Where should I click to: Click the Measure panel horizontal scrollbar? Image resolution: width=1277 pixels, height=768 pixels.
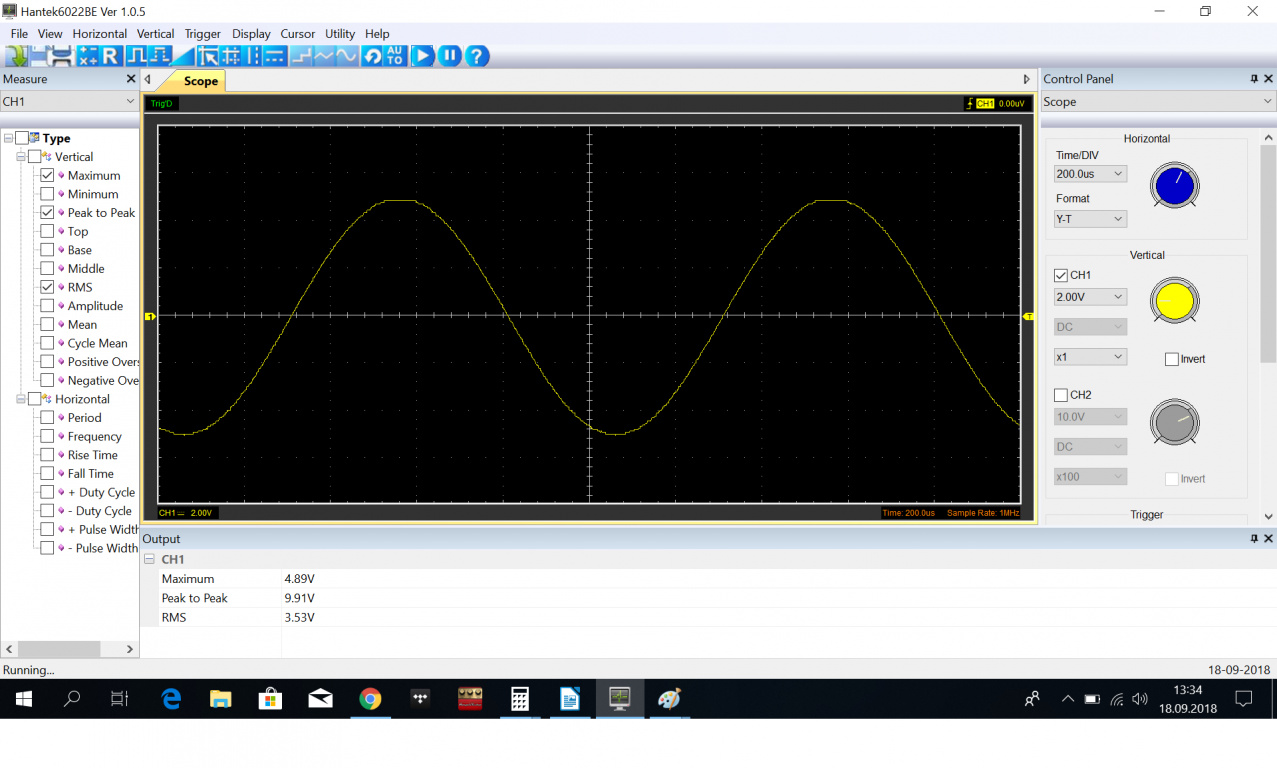[57, 649]
